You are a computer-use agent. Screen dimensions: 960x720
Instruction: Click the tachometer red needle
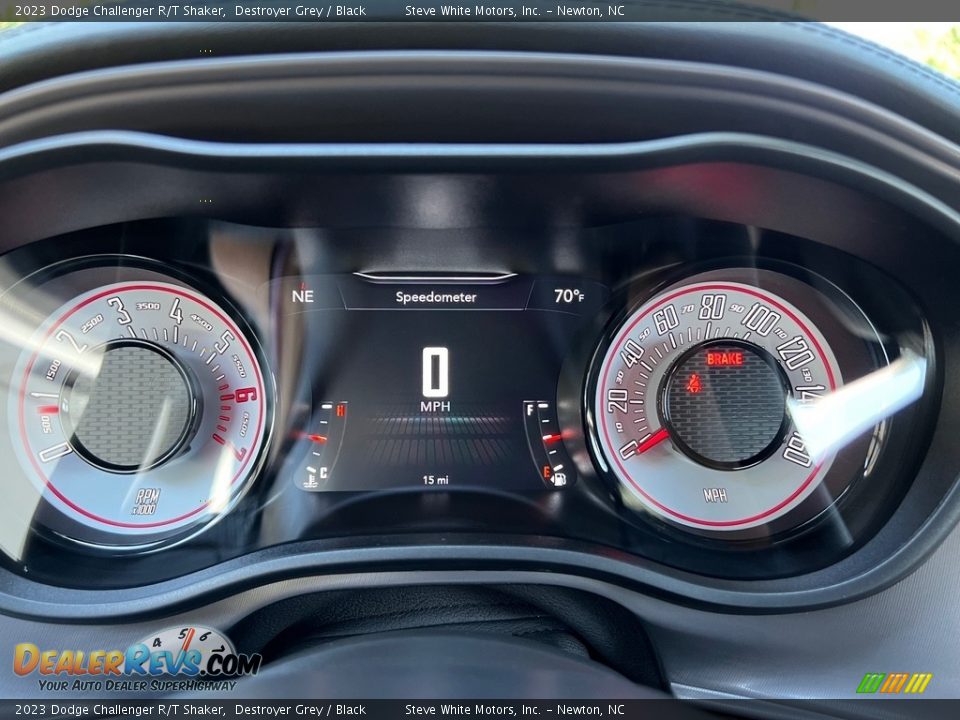(48, 409)
